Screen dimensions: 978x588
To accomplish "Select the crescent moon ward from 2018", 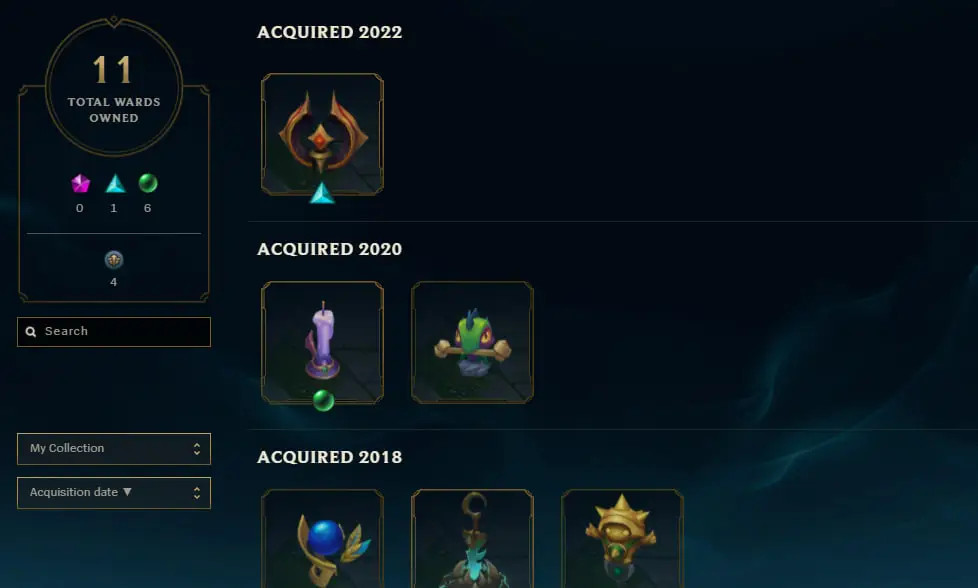I will click(472, 539).
